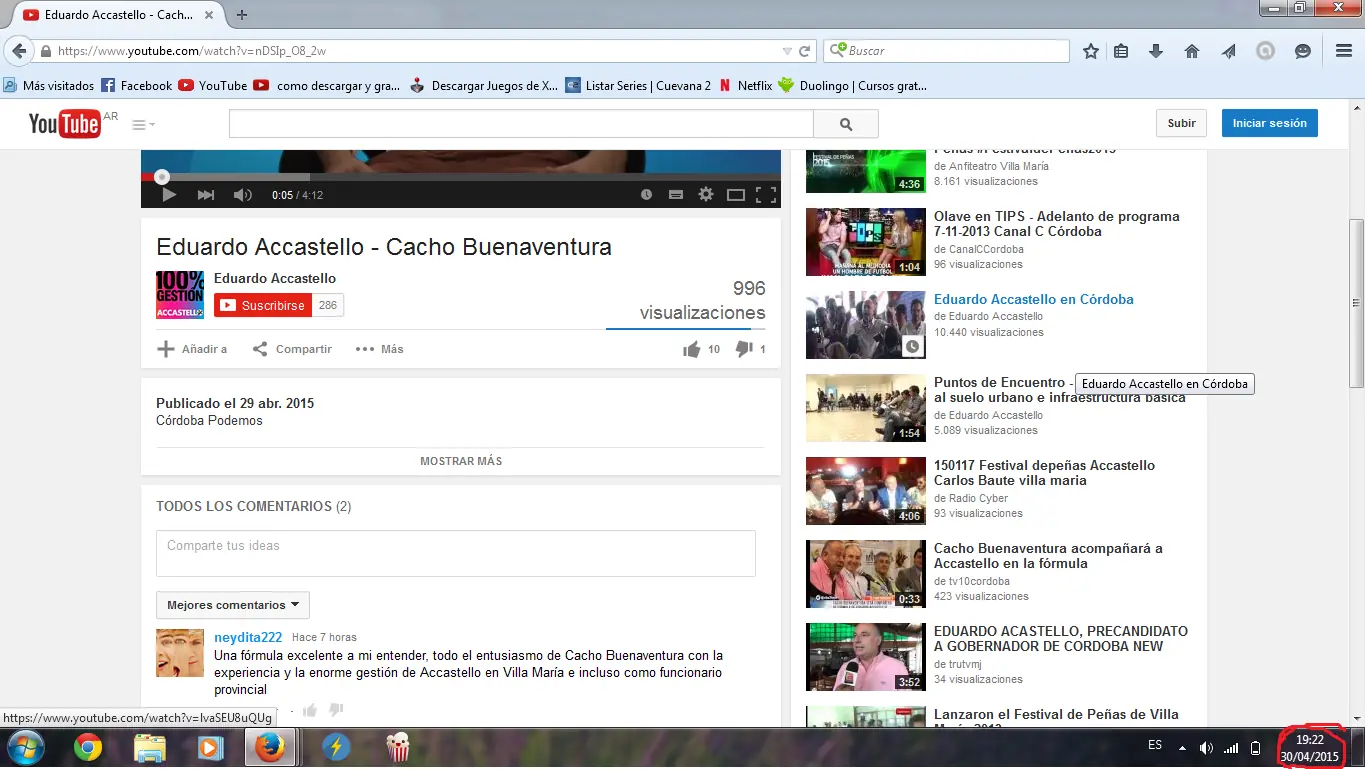Open the Netflix bookmark
The height and width of the screenshot is (769, 1365).
click(x=745, y=86)
